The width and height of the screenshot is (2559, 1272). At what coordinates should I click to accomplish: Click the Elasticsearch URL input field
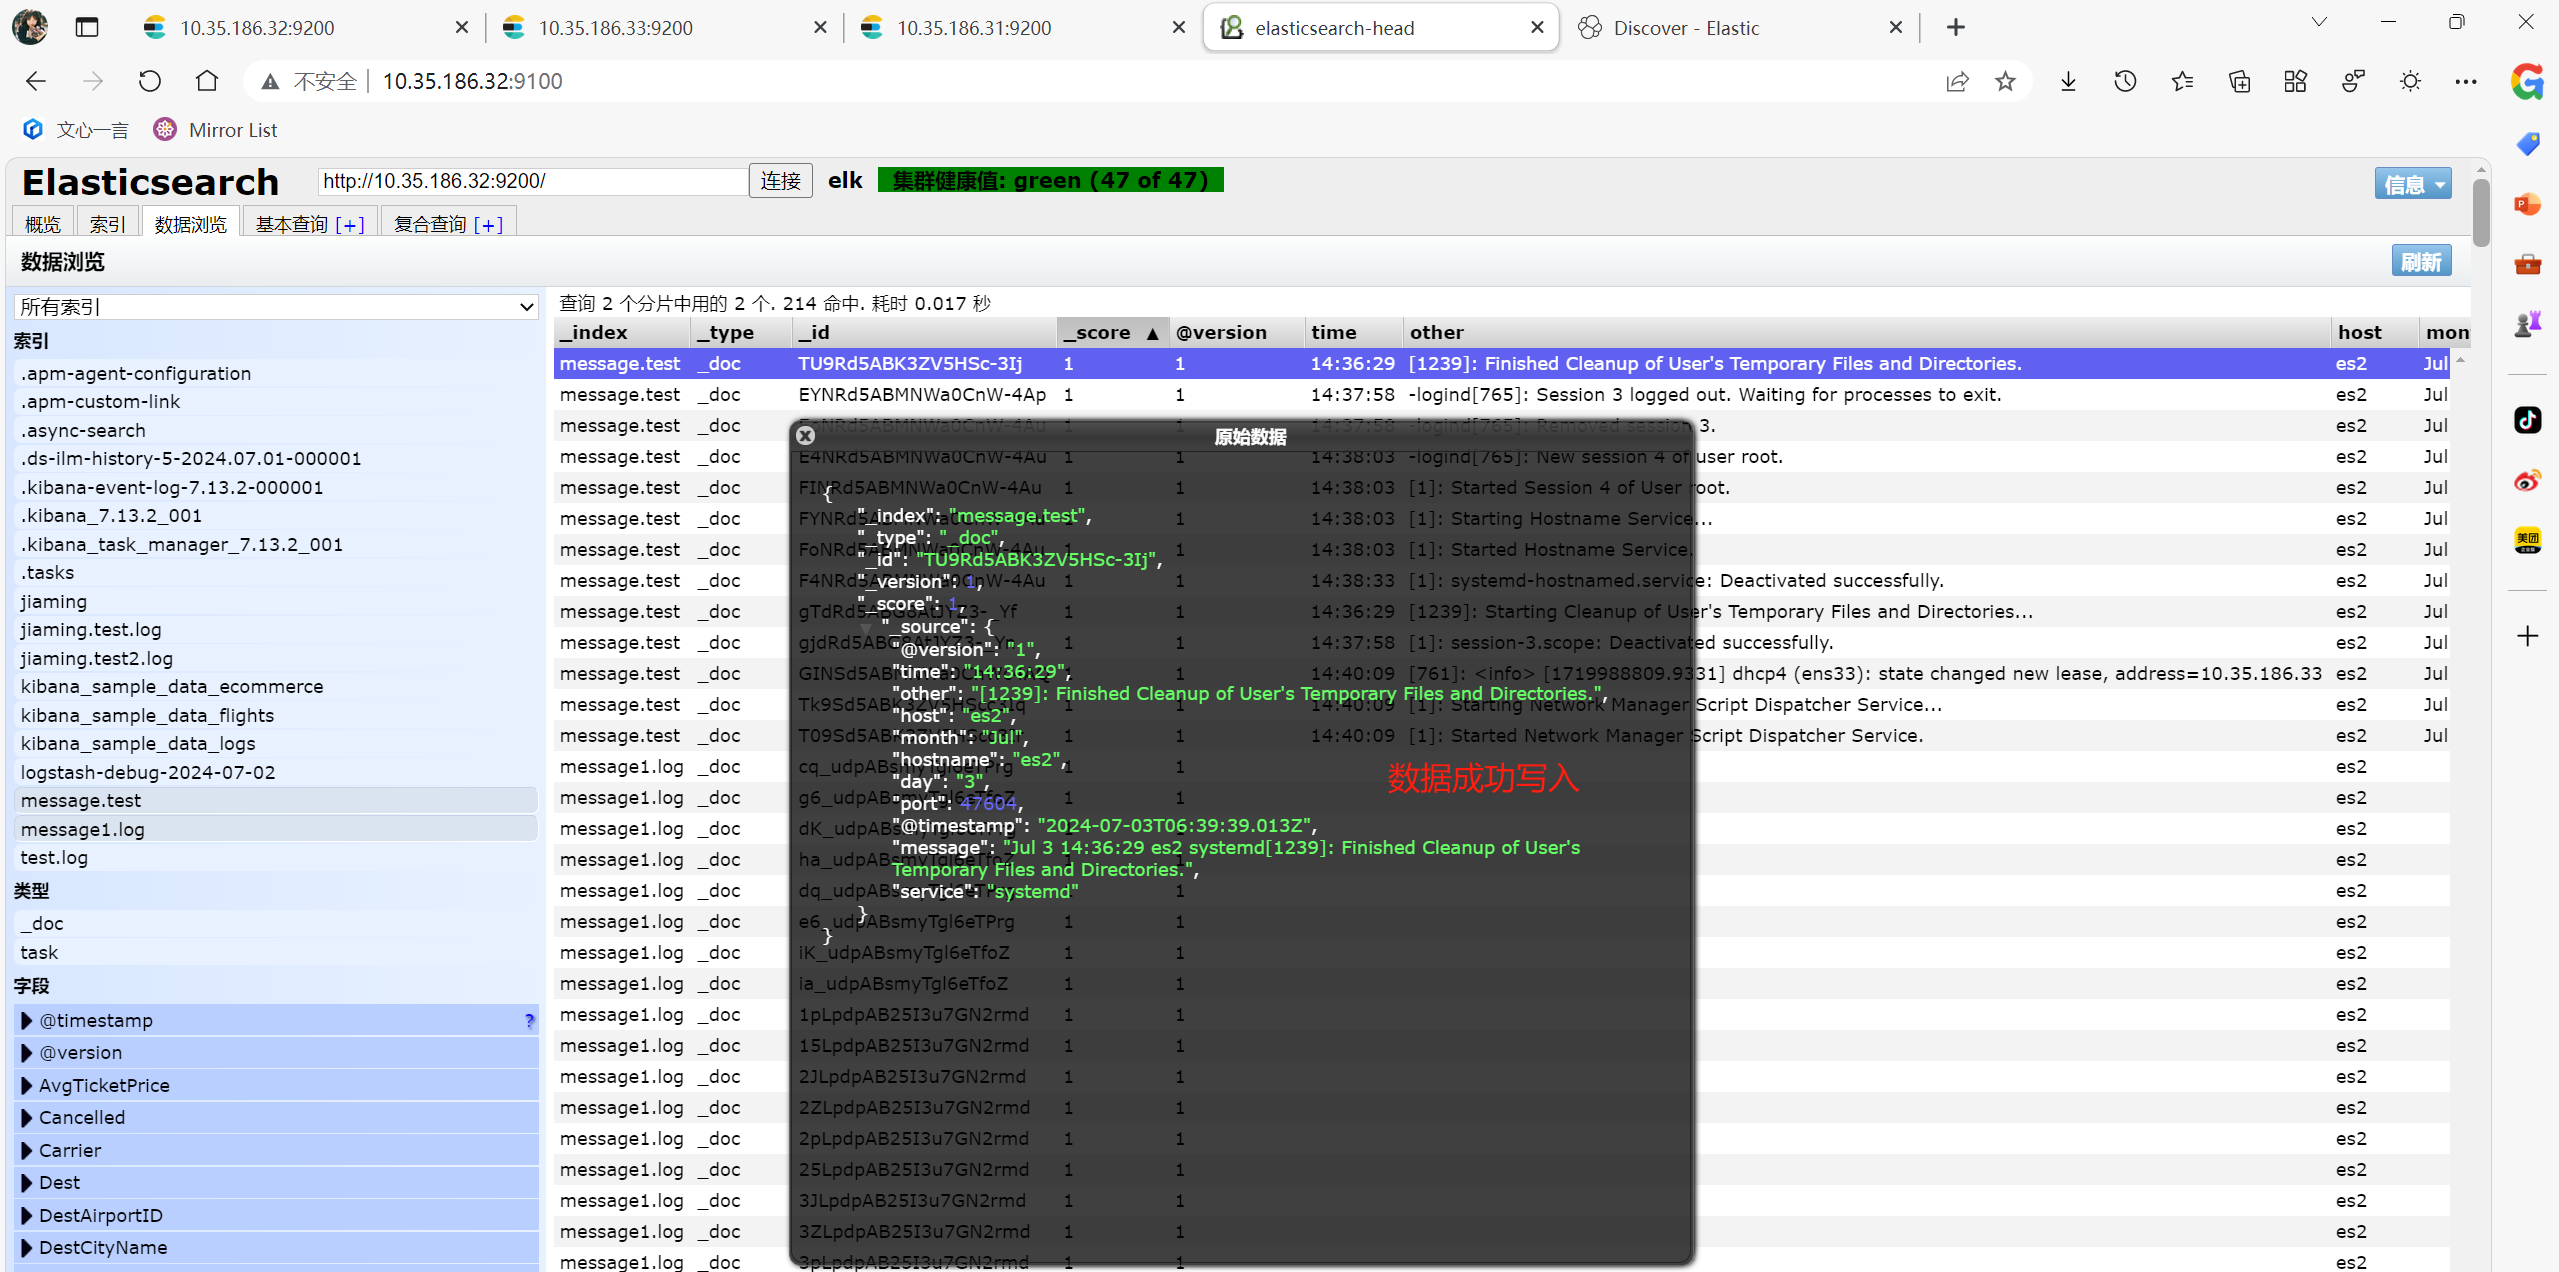click(533, 181)
